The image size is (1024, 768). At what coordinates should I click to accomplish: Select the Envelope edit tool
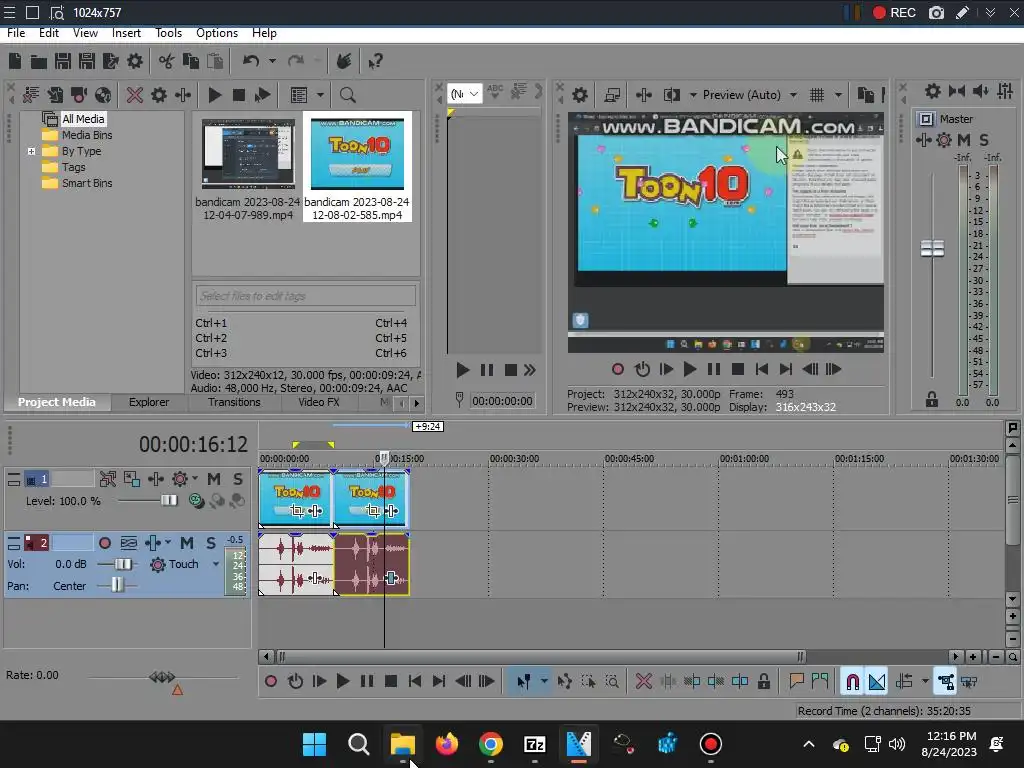pos(564,682)
